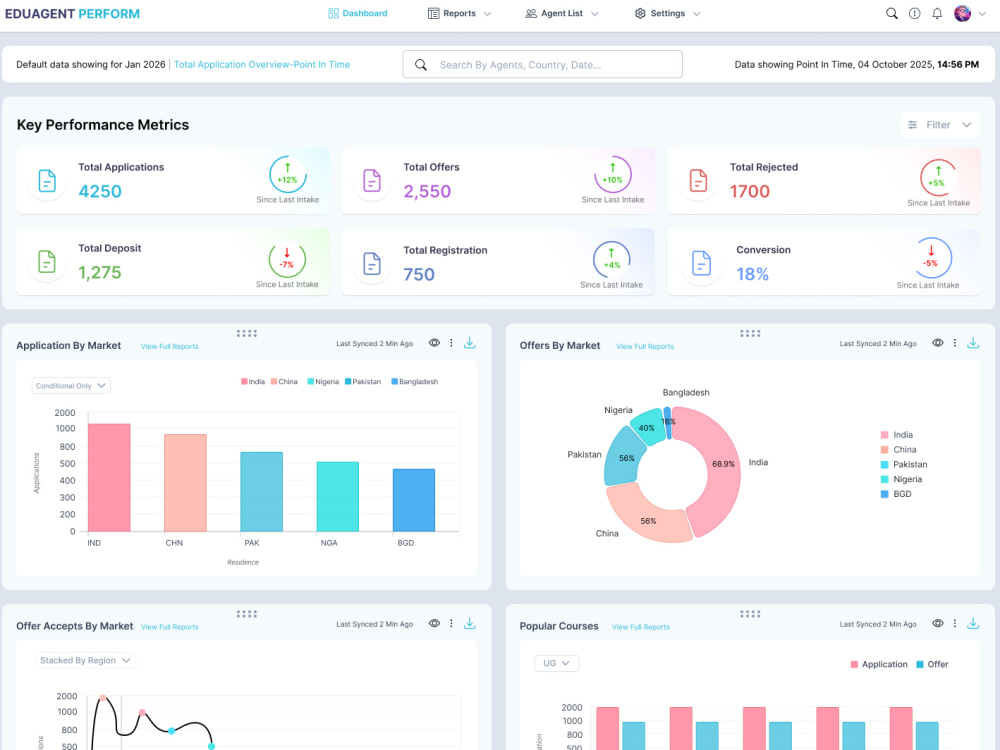
Task: Click the Total Applications document icon
Action: pos(47,181)
